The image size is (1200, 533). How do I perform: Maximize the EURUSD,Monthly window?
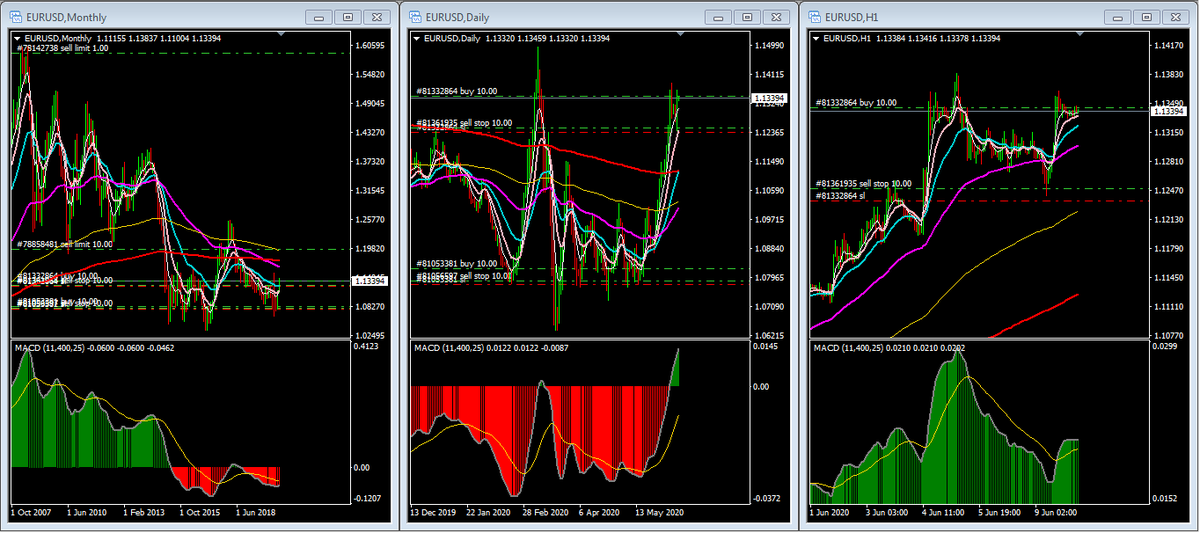[347, 17]
